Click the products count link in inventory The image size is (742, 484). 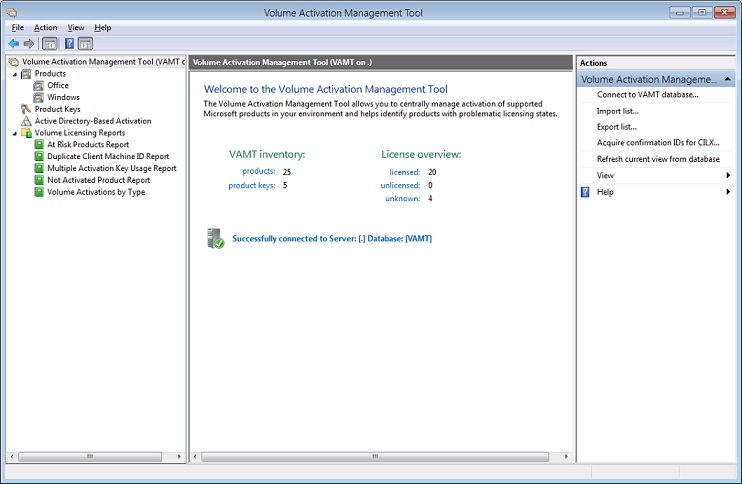click(x=258, y=172)
